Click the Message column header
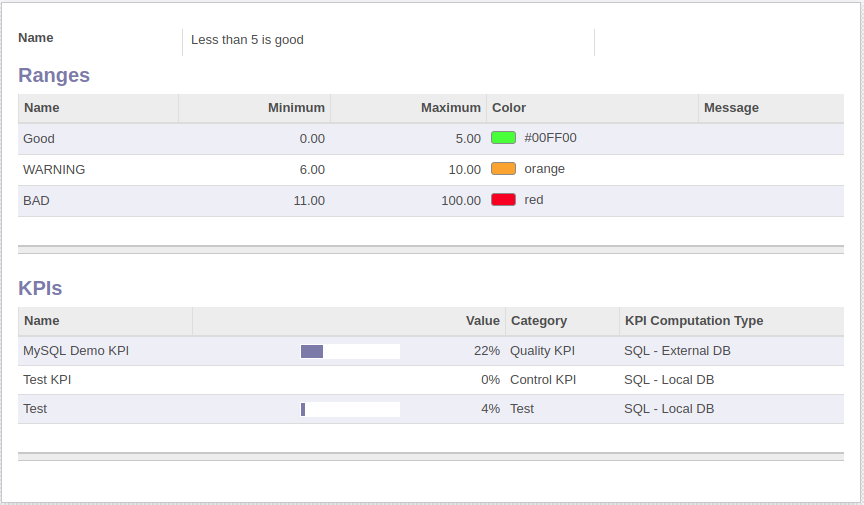 tap(731, 108)
